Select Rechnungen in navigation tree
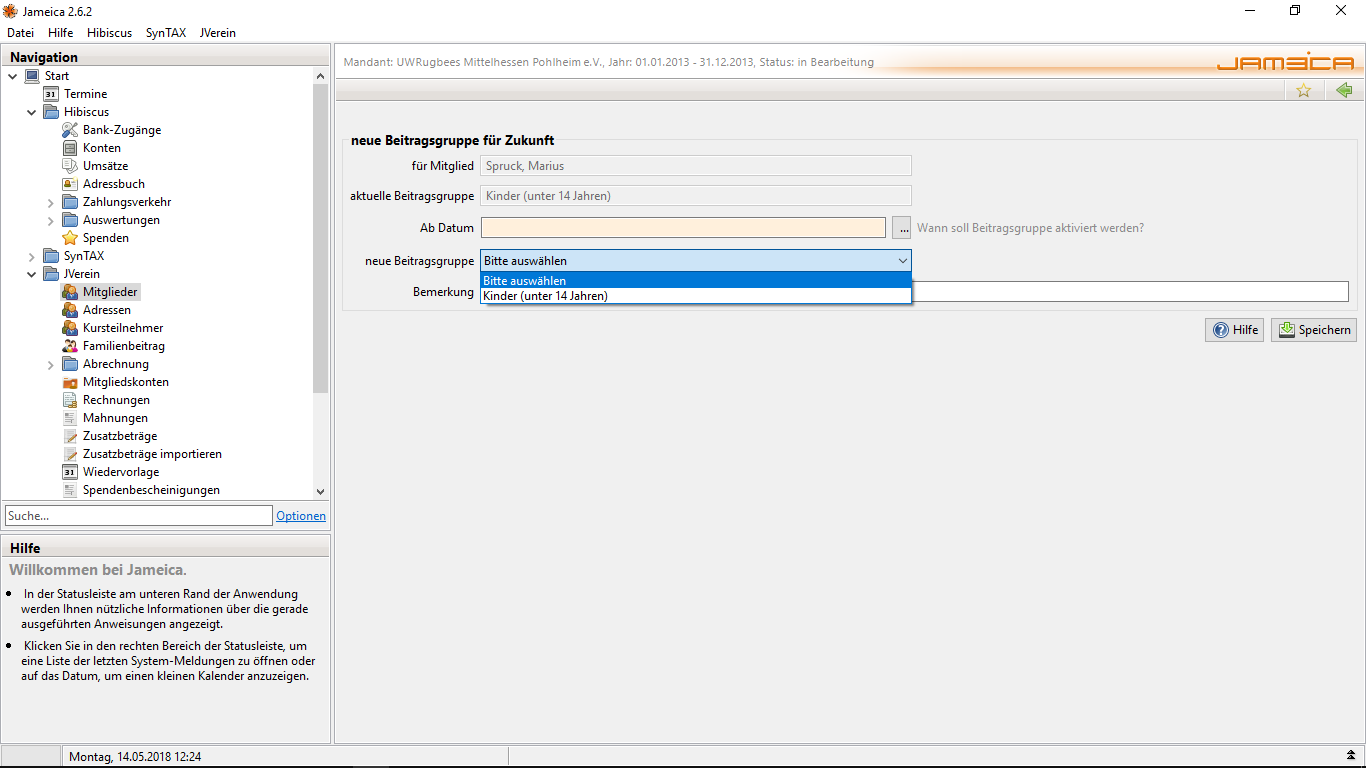Image resolution: width=1366 pixels, height=768 pixels. 116,400
